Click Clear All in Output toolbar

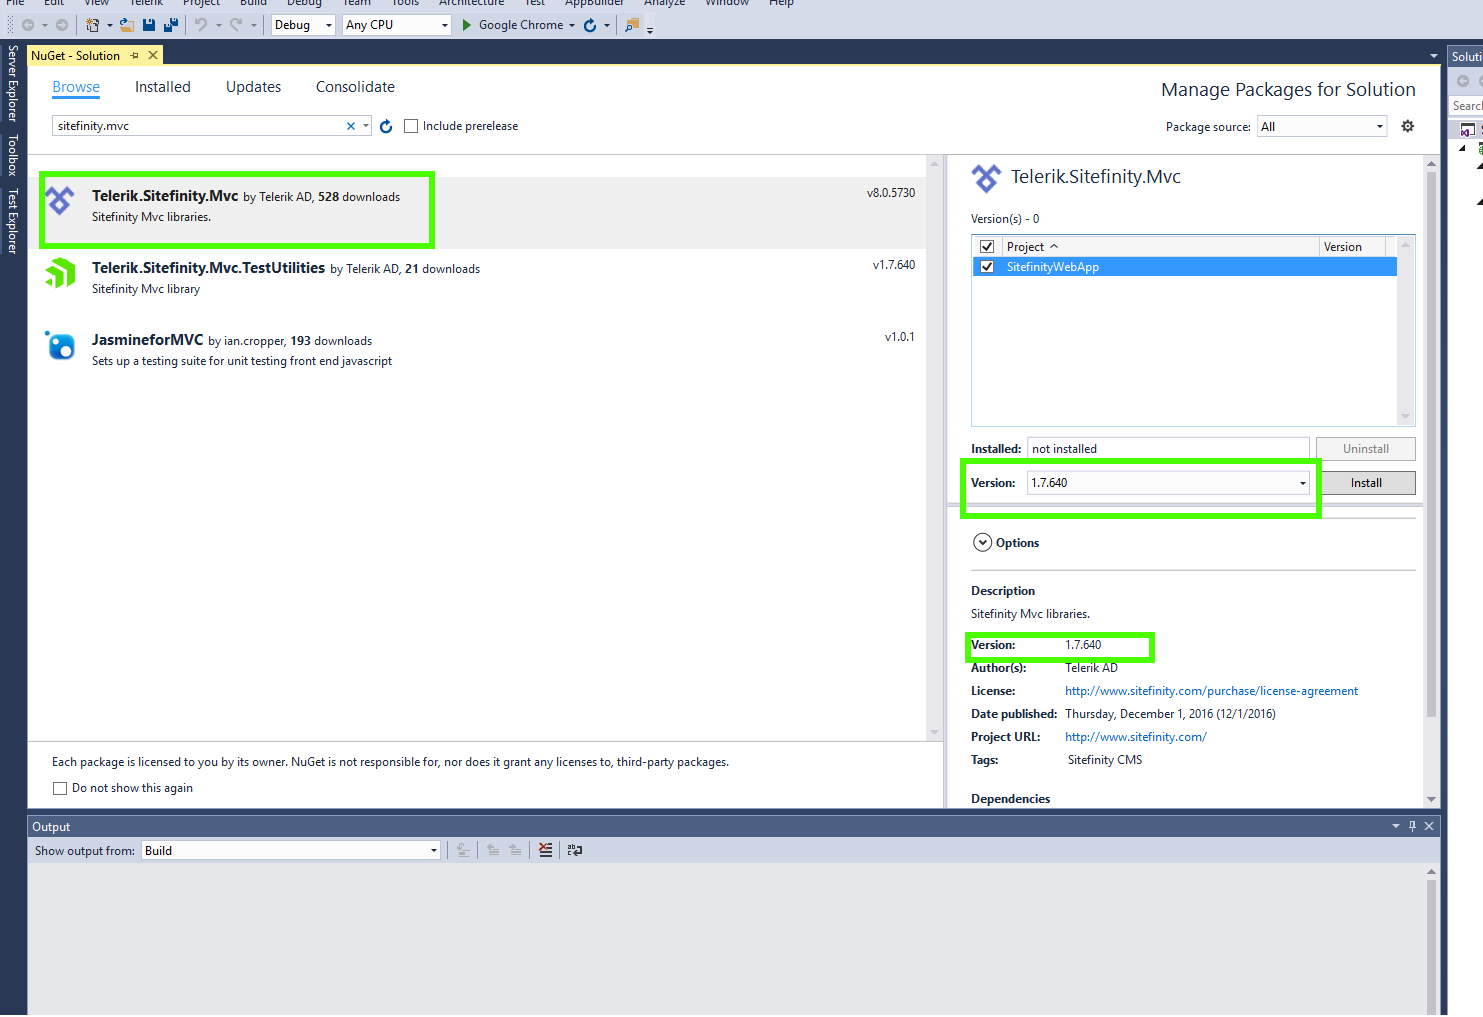click(x=546, y=850)
